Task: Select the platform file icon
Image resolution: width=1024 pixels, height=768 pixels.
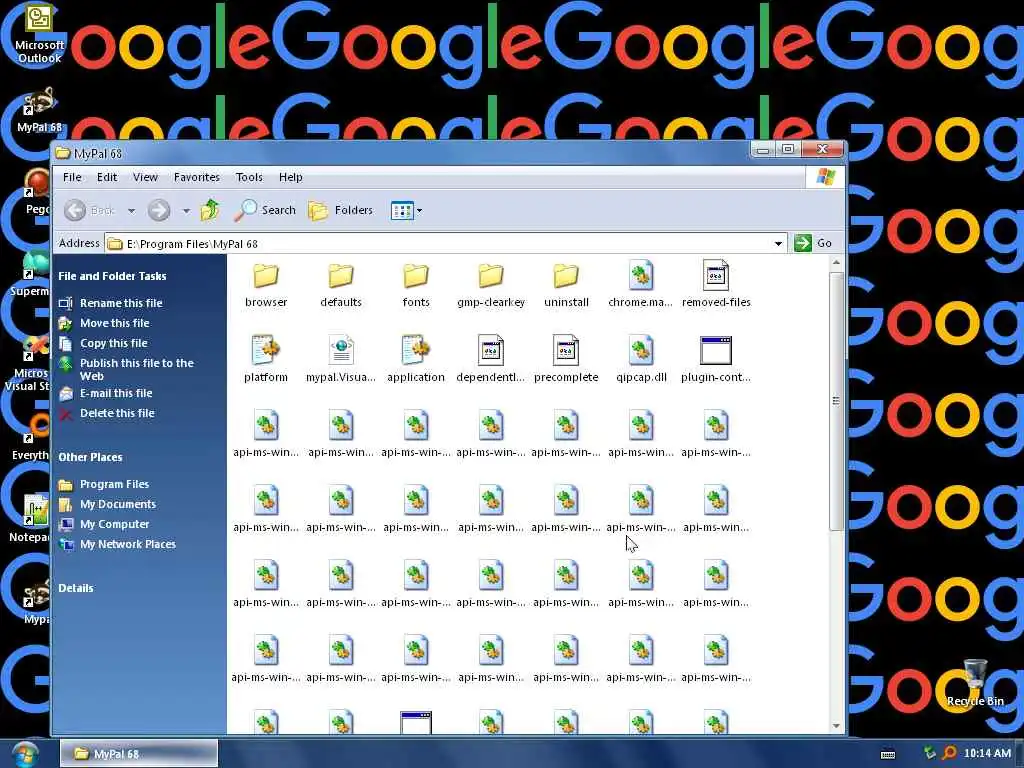Action: (266, 350)
